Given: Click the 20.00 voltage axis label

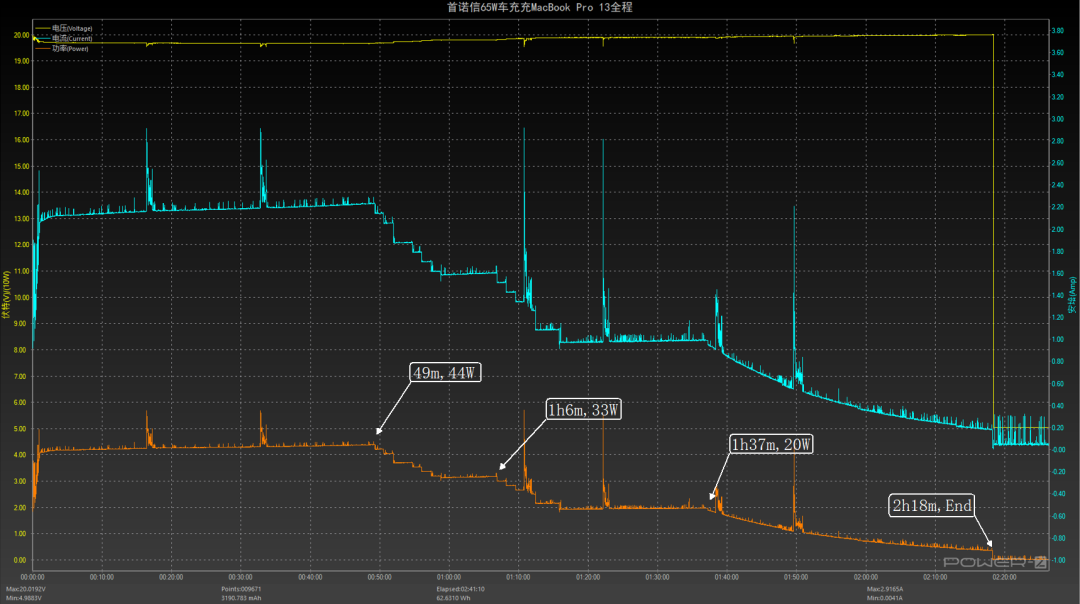Looking at the screenshot, I should tap(21, 35).
